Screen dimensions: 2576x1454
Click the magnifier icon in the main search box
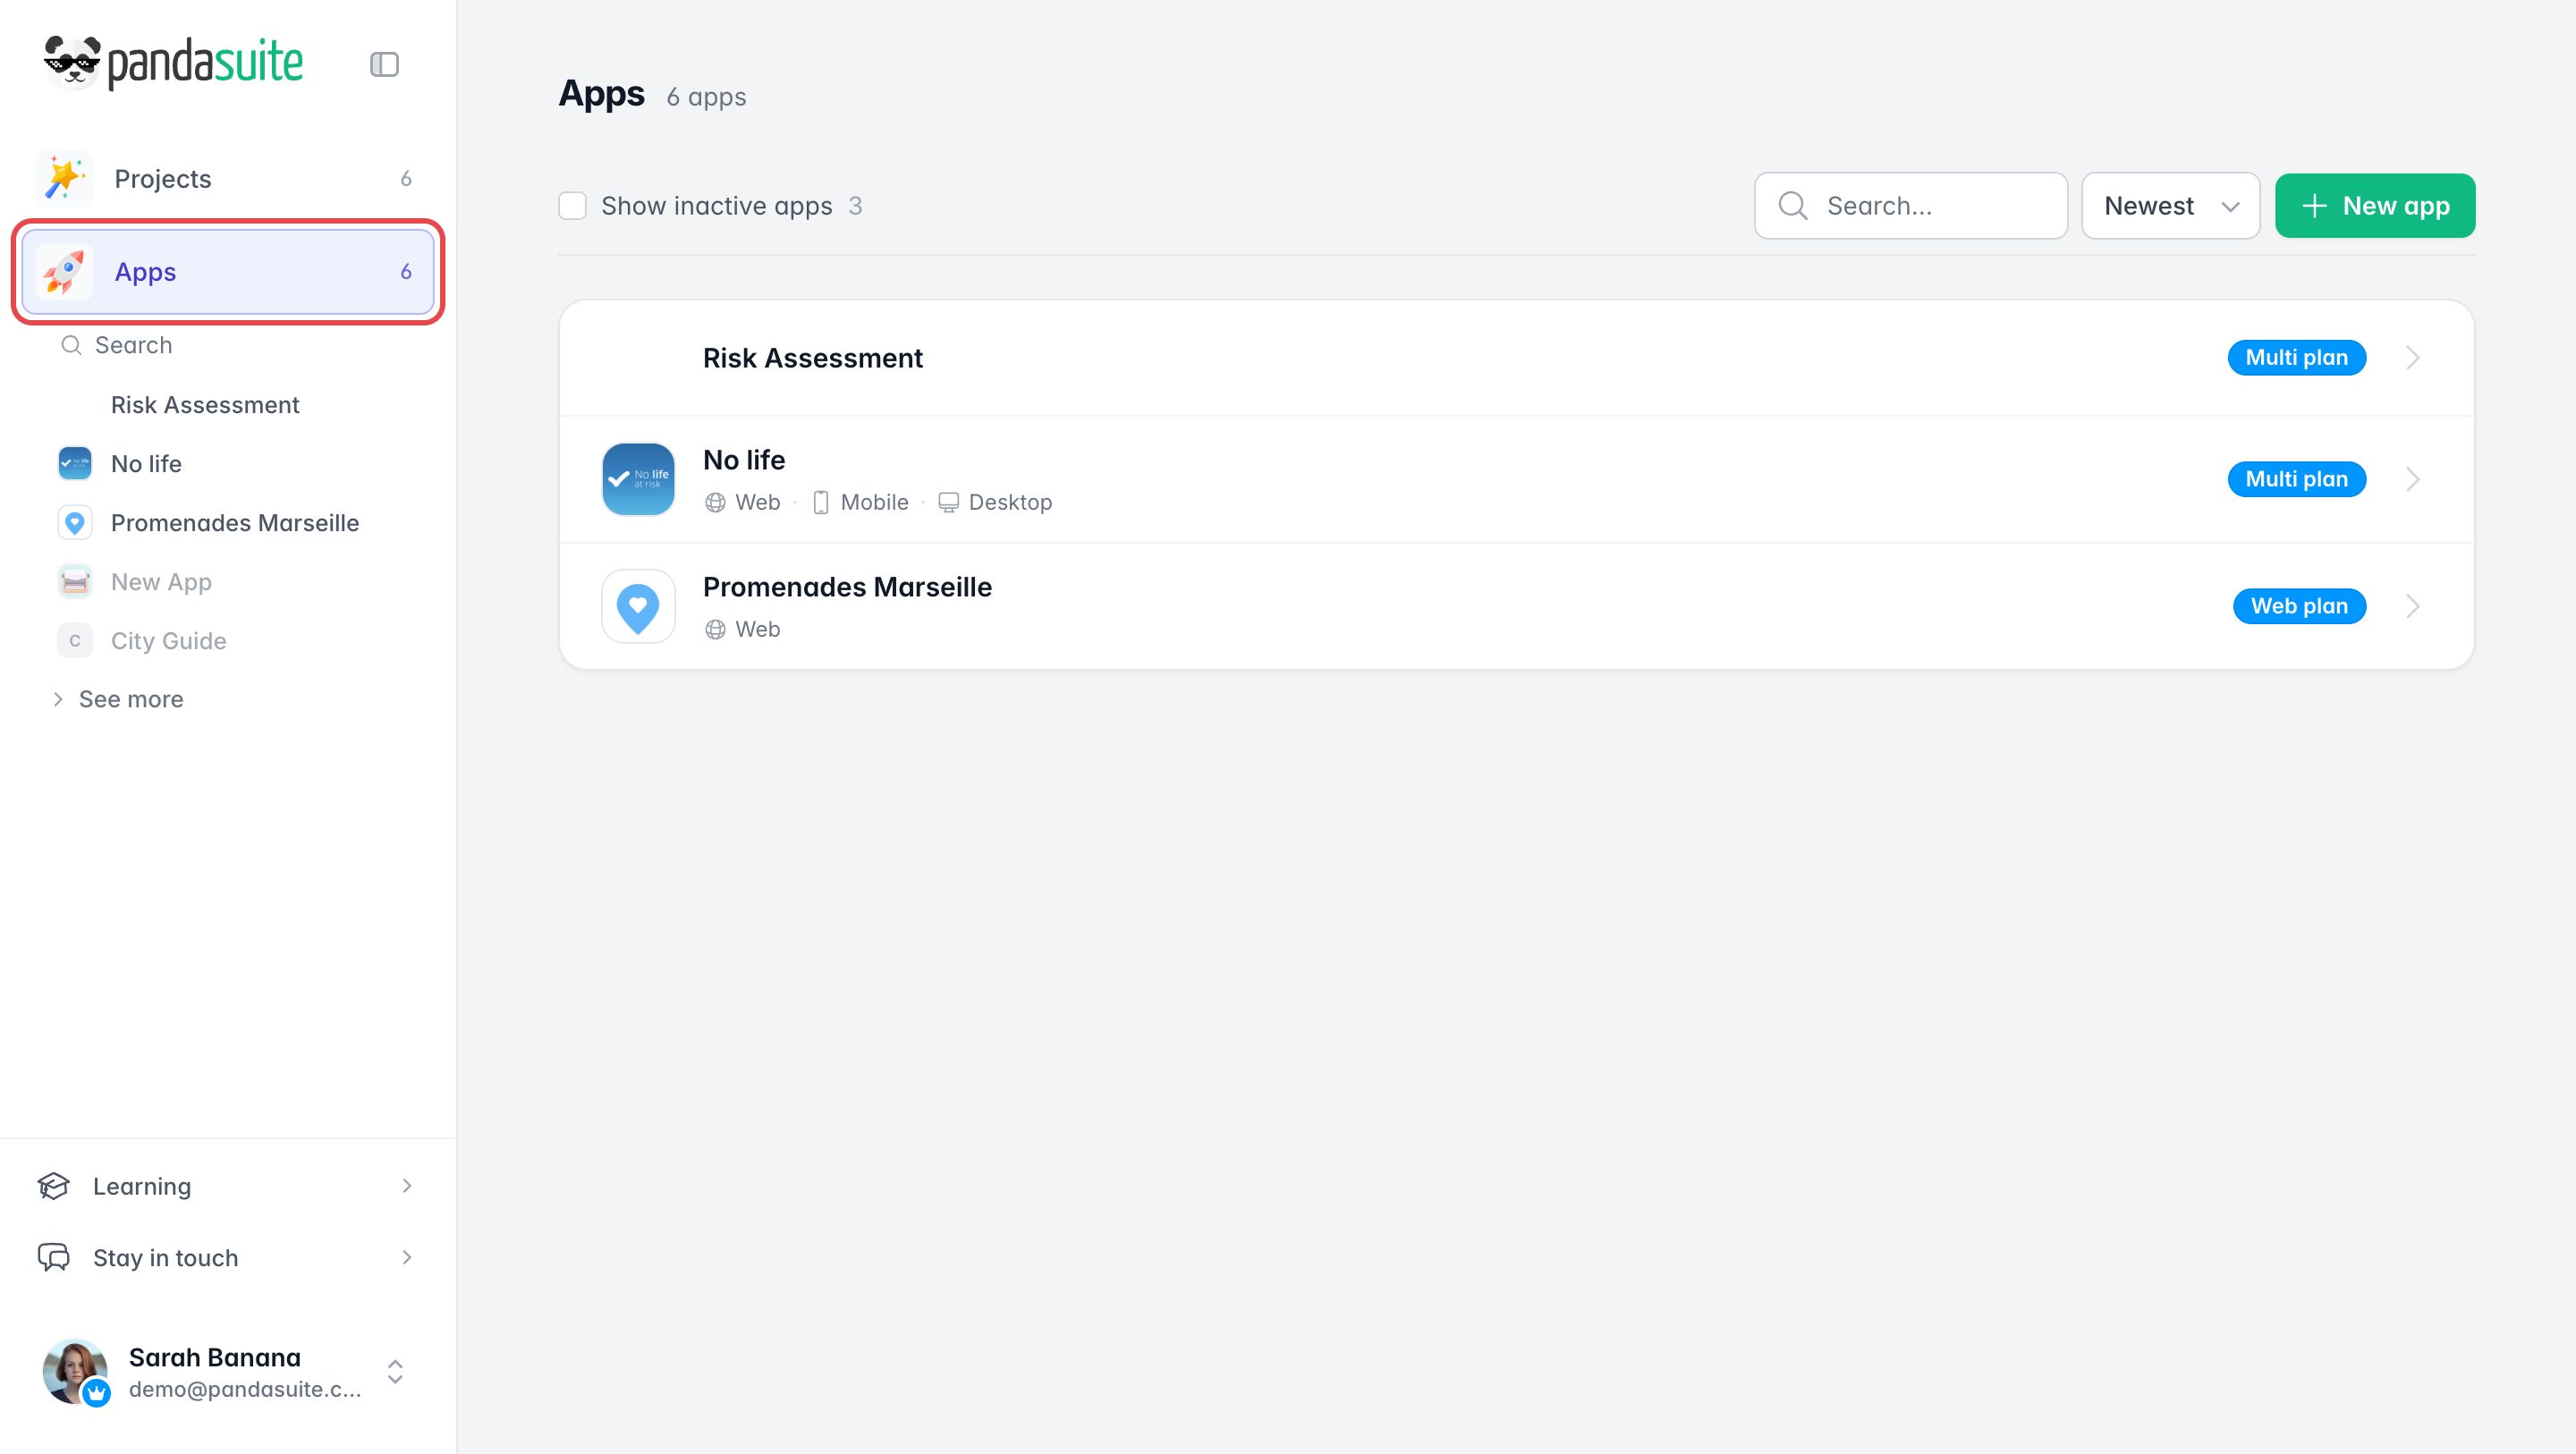[1793, 206]
